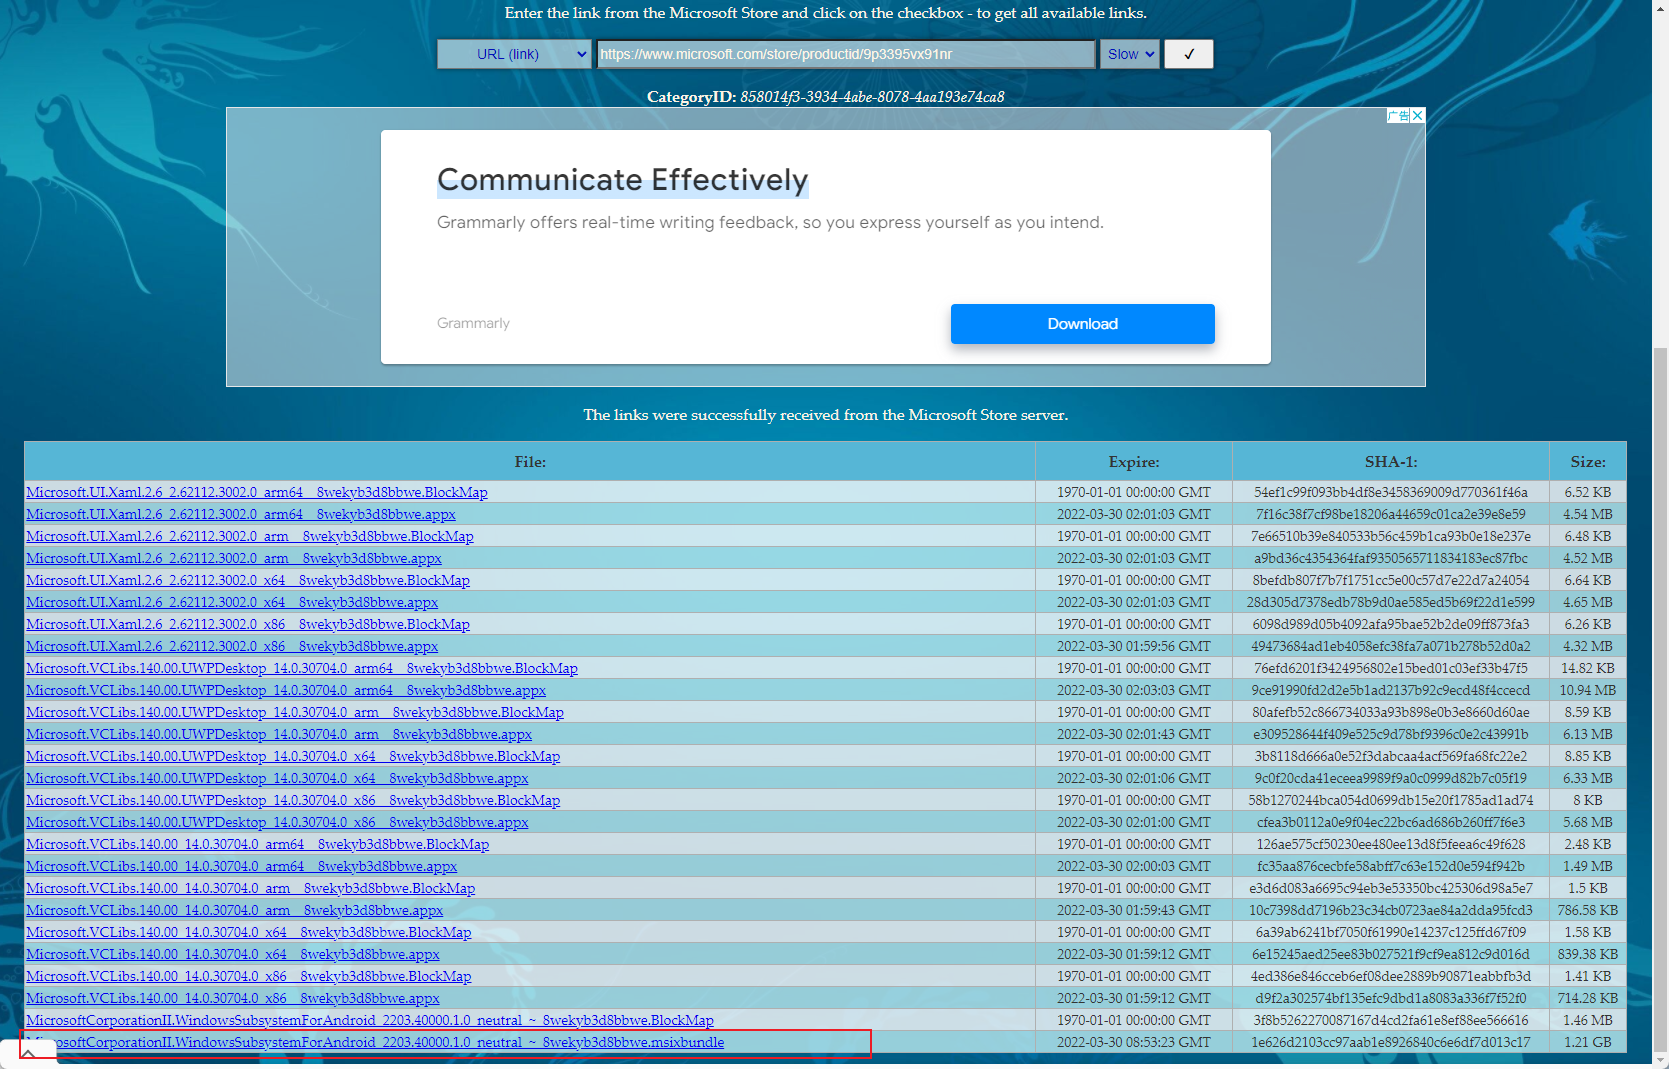Click the up chevron at bottom-left corner
Viewport: 1669px width, 1069px height.
[x=29, y=1053]
